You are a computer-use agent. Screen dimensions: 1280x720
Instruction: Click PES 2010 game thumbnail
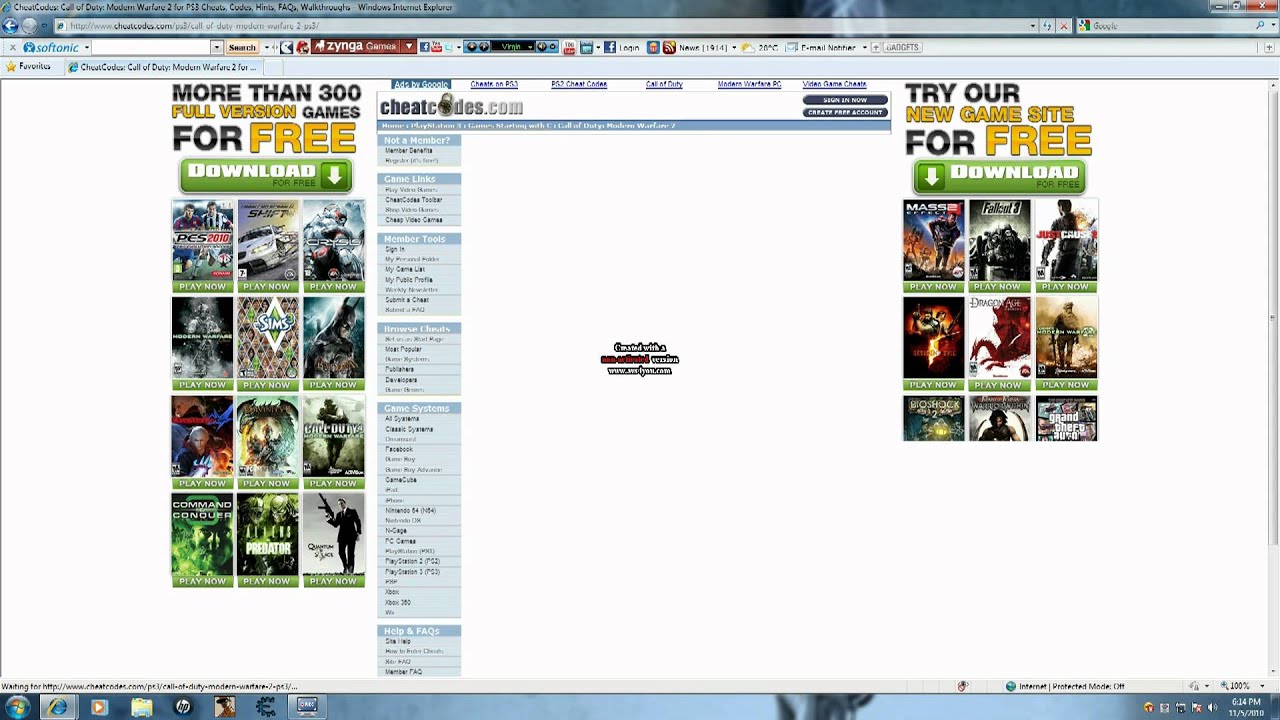point(202,240)
